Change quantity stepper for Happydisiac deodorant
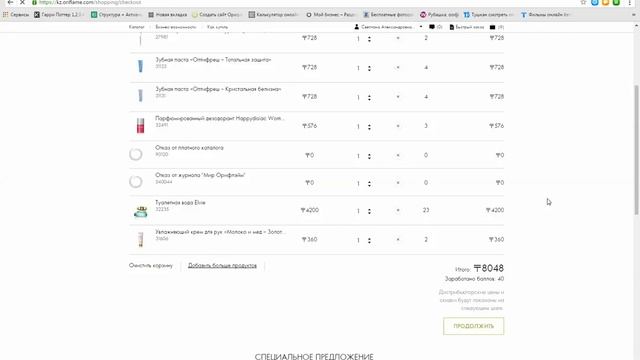 coord(369,127)
